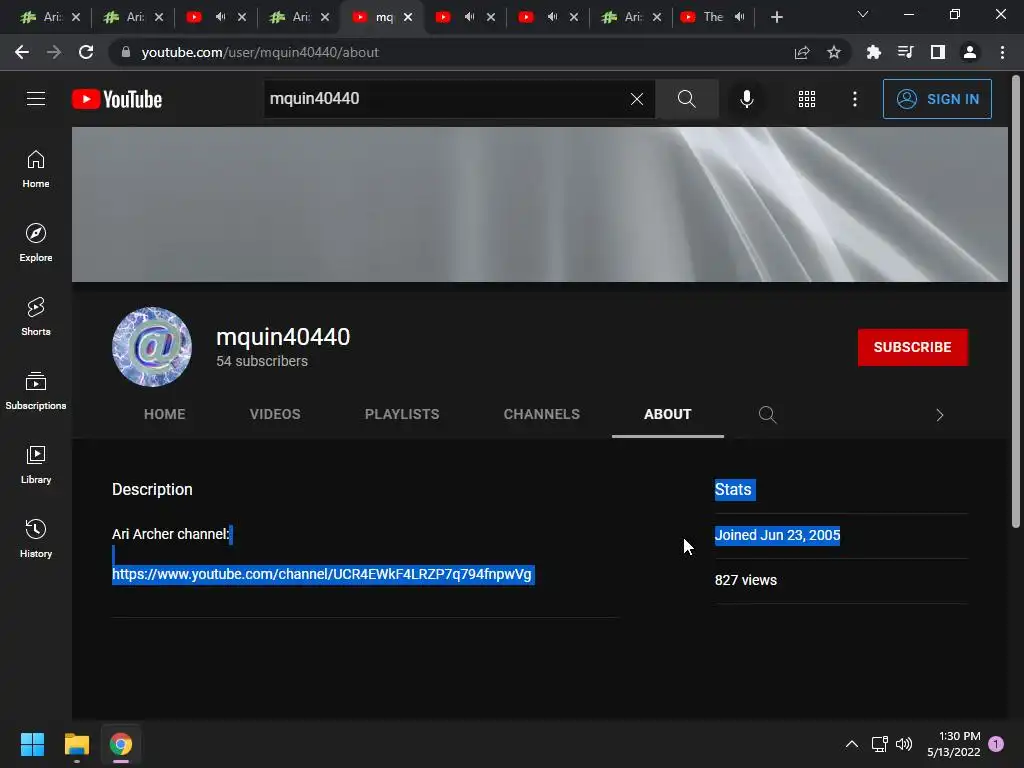Open History in the left sidebar

(x=36, y=538)
